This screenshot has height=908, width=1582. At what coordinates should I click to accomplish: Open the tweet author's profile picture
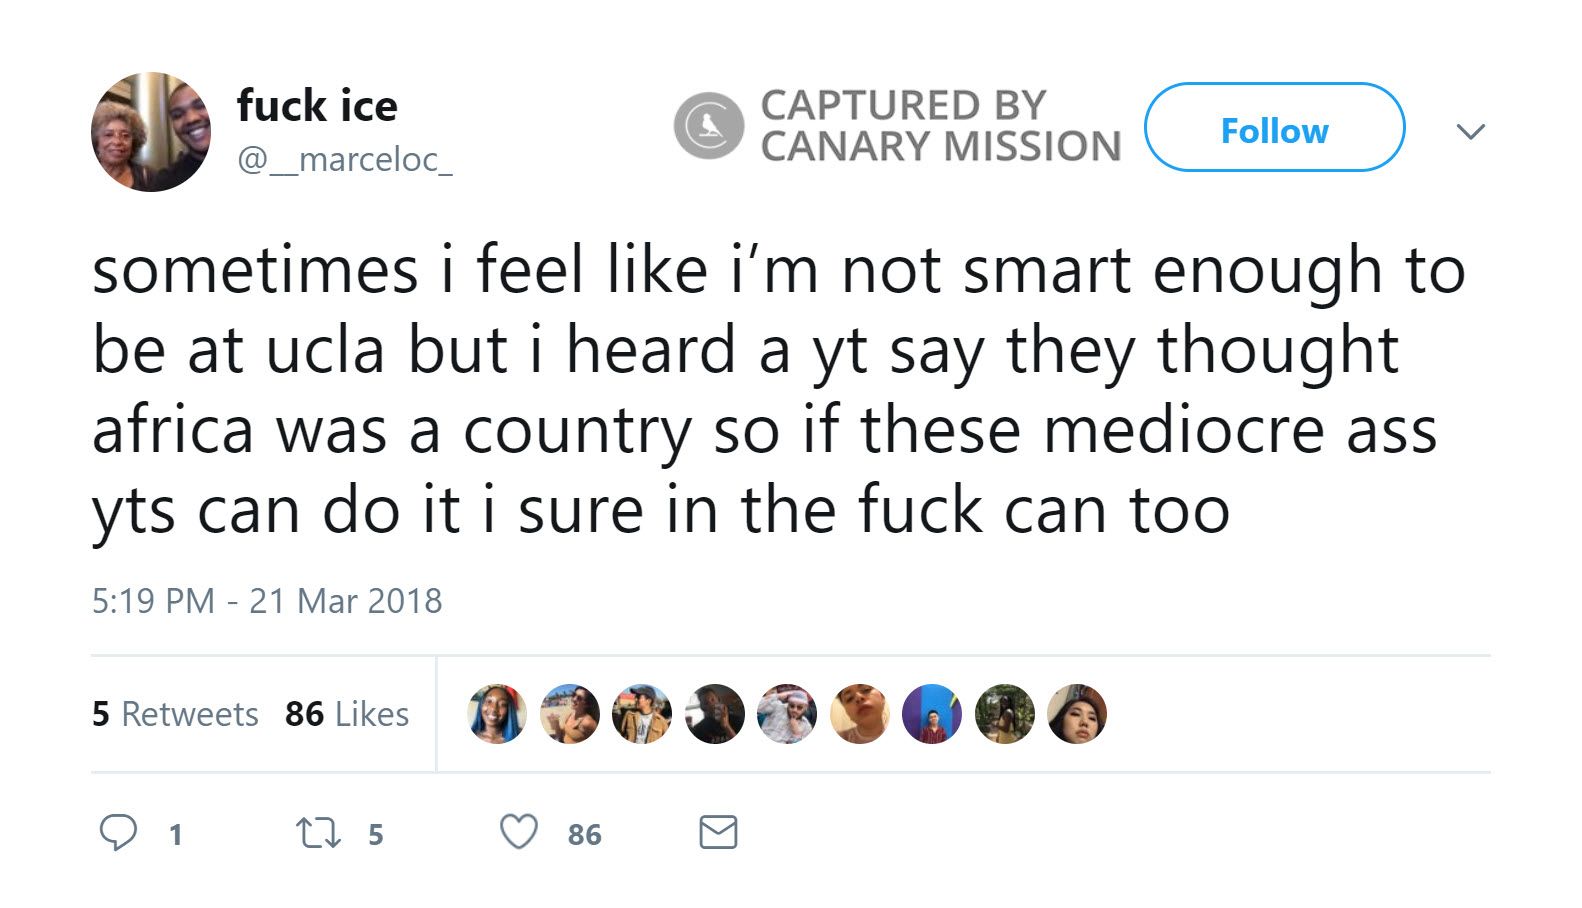click(x=151, y=131)
